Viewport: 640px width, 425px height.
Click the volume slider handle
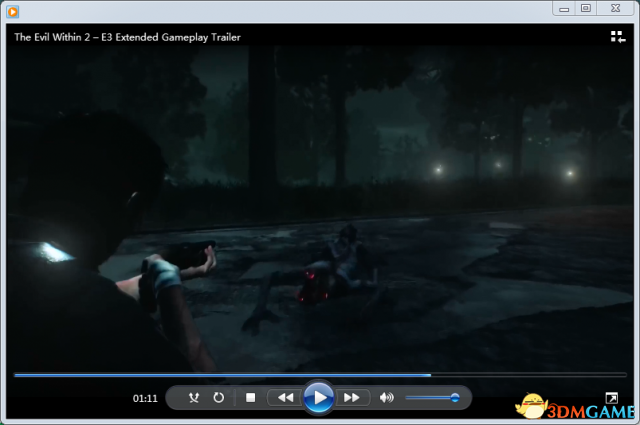pyautogui.click(x=455, y=397)
